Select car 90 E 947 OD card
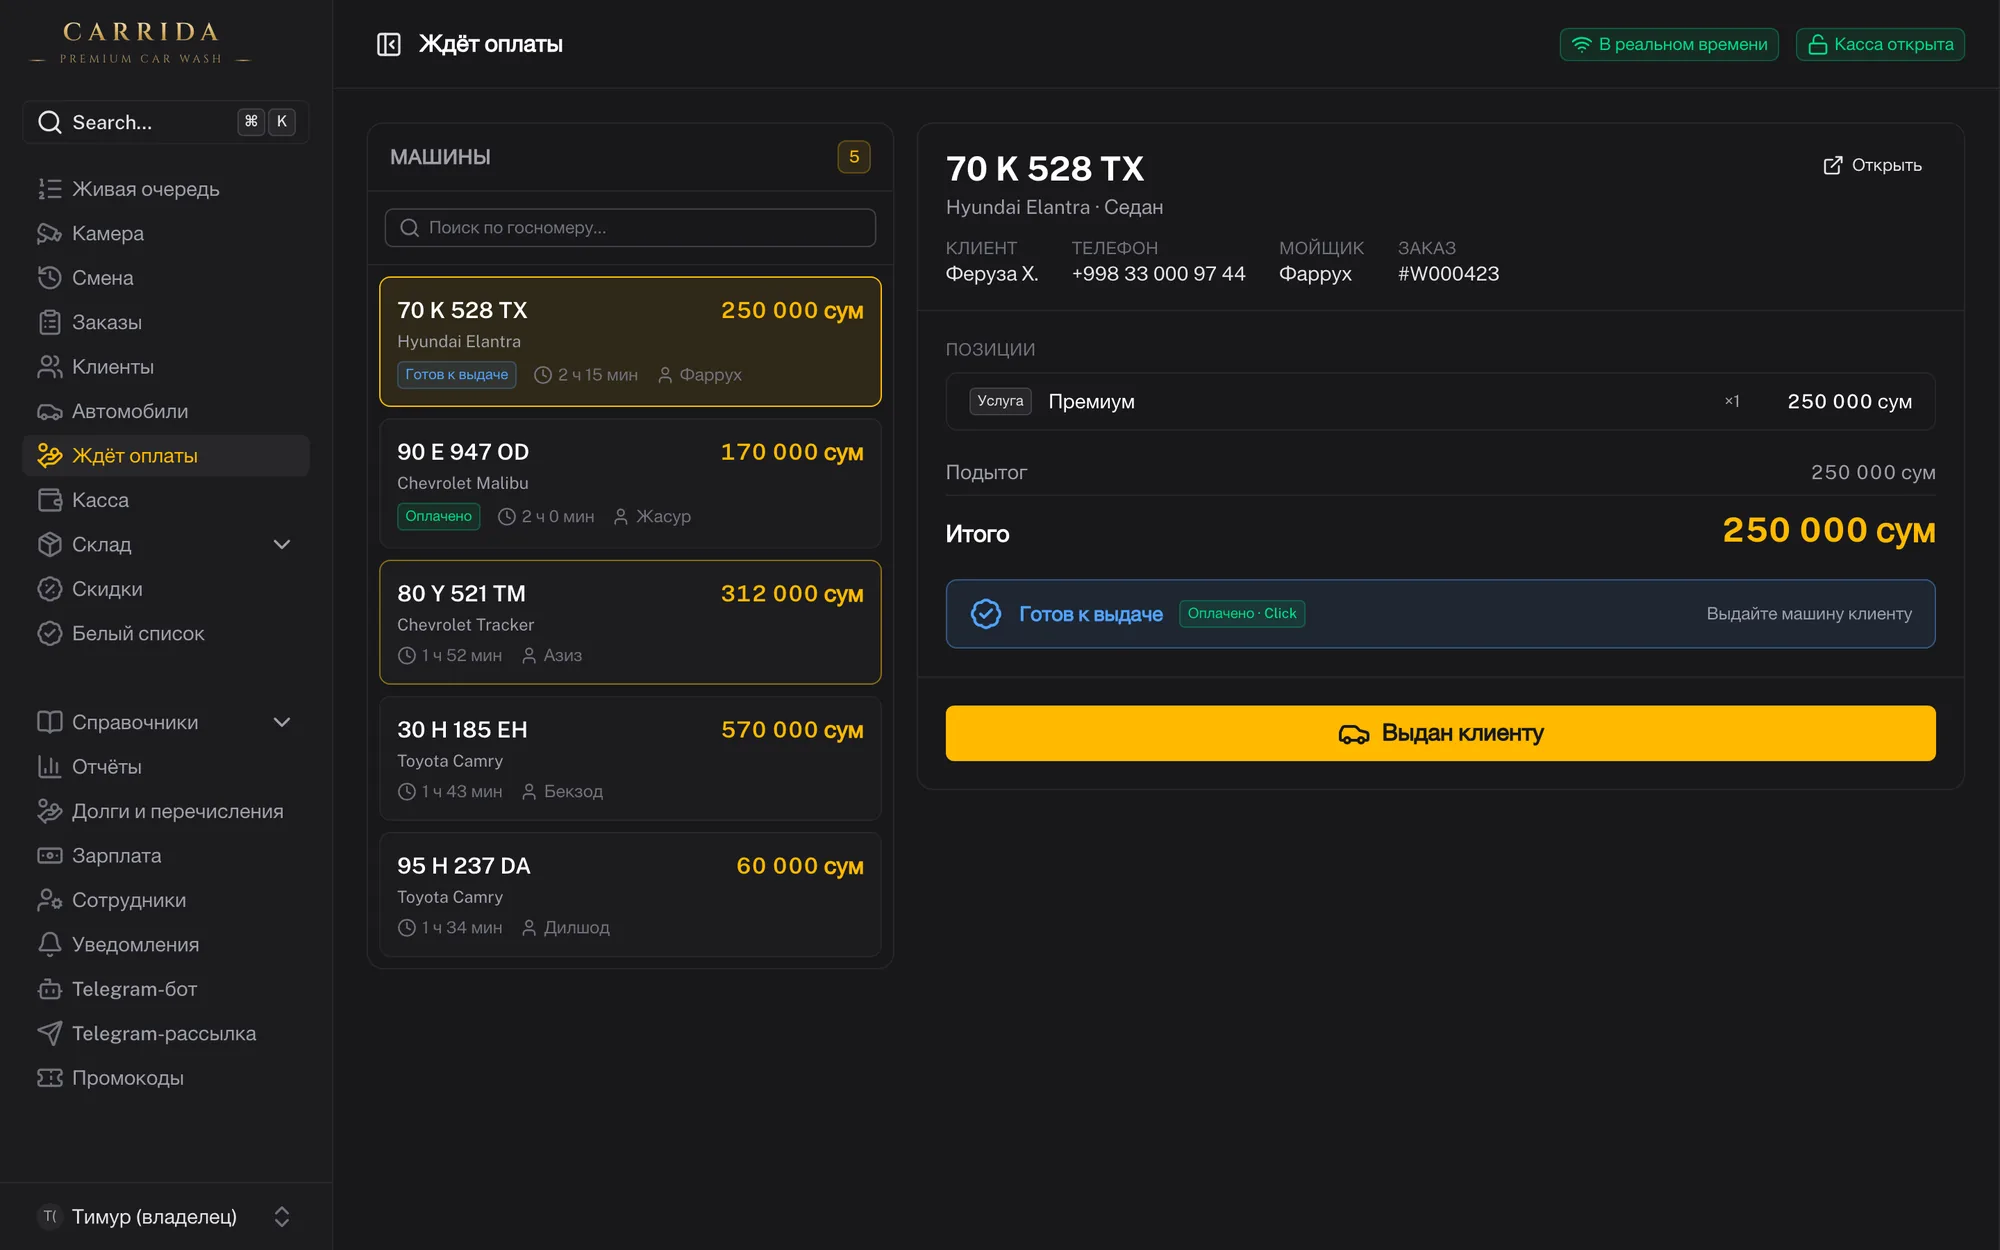2000x1250 pixels. tap(630, 483)
